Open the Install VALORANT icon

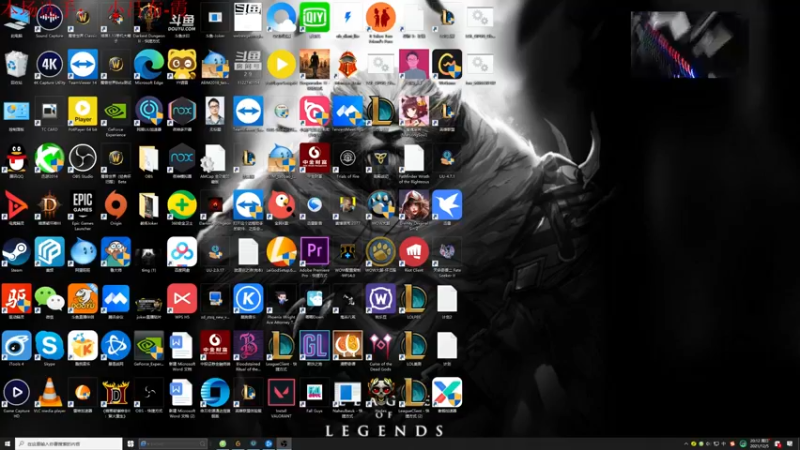point(281,393)
